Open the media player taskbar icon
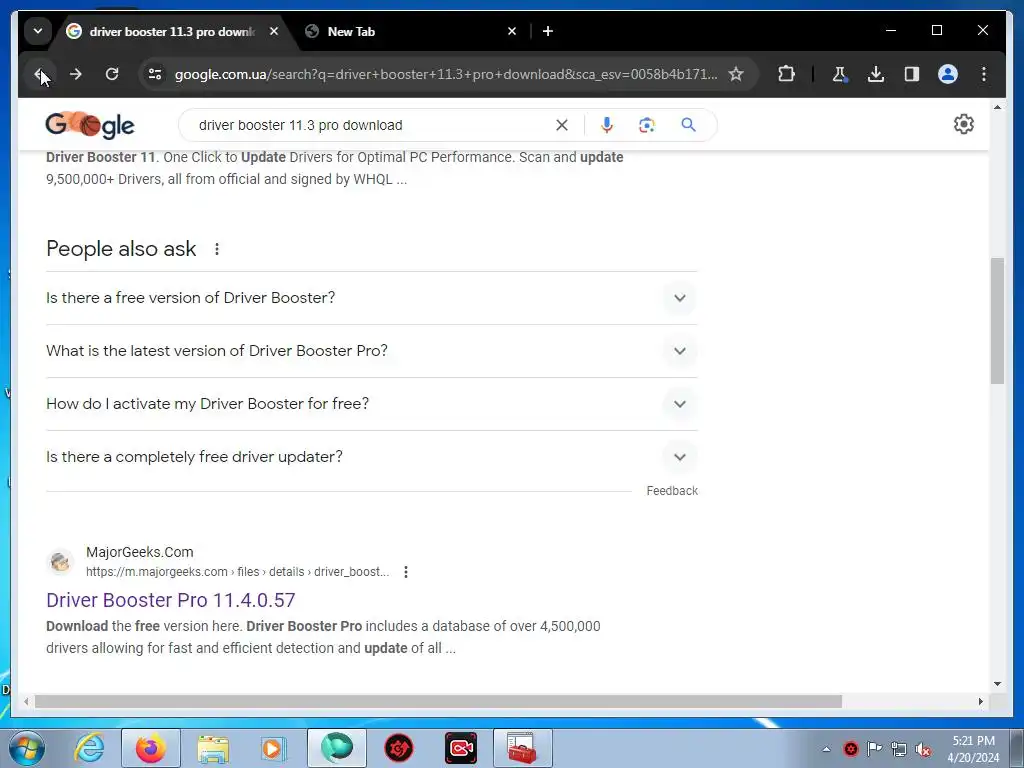Viewport: 1024px width, 768px height. click(273, 748)
